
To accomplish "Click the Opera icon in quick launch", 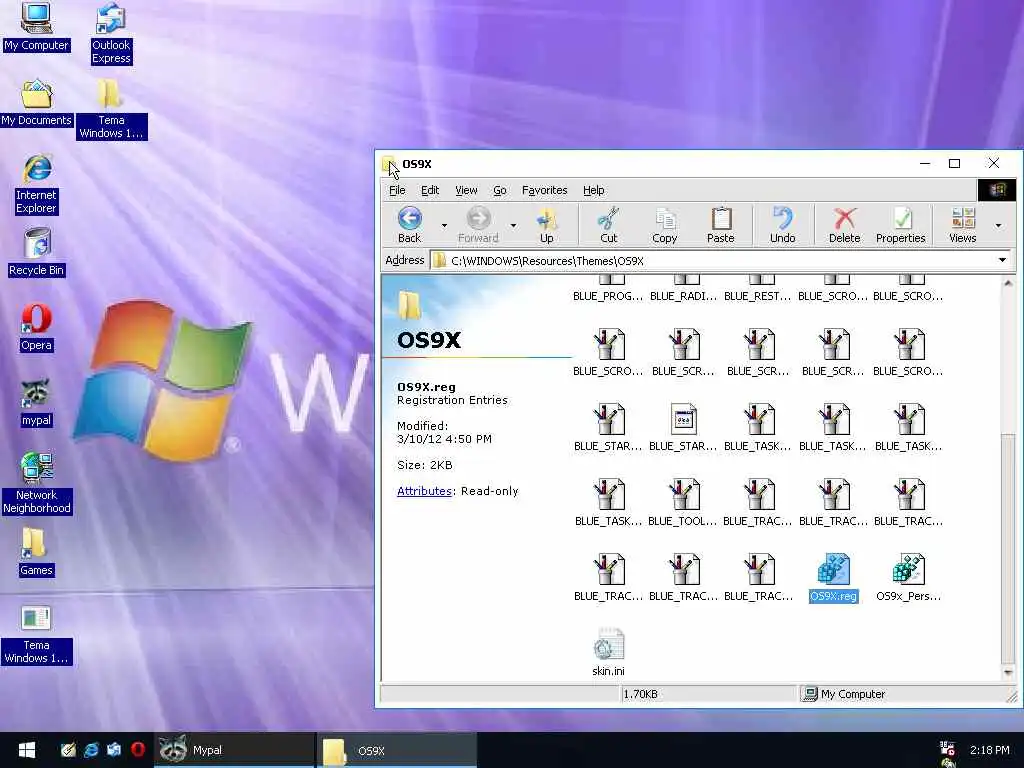I will point(137,749).
